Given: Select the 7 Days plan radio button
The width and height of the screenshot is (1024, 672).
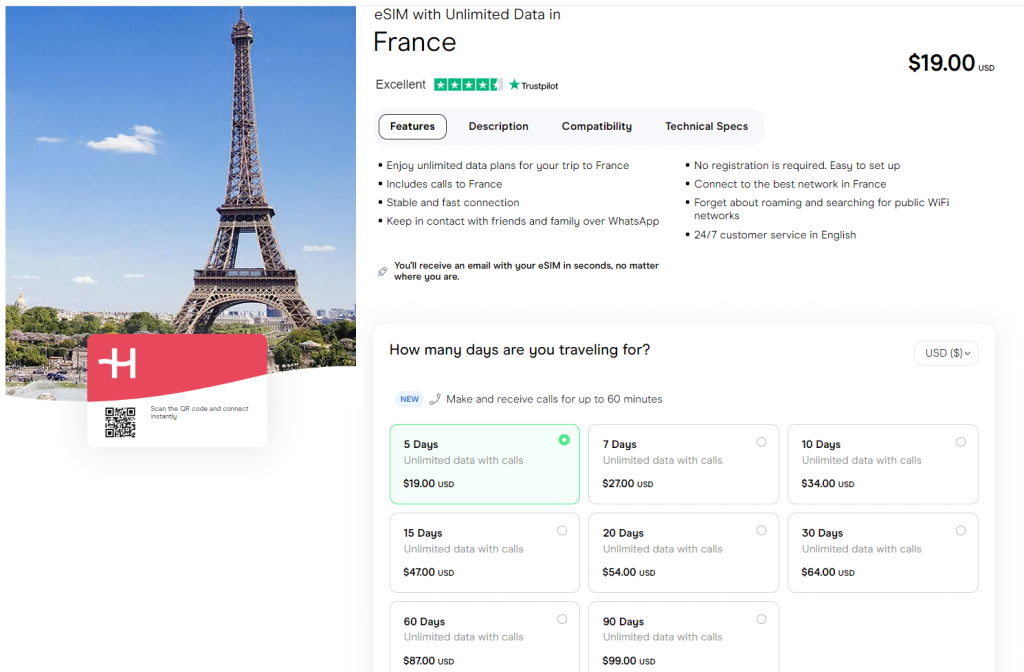Looking at the screenshot, I should point(761,441).
